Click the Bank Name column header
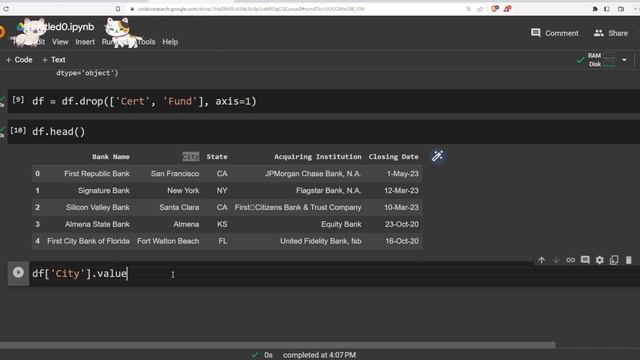 pos(111,156)
